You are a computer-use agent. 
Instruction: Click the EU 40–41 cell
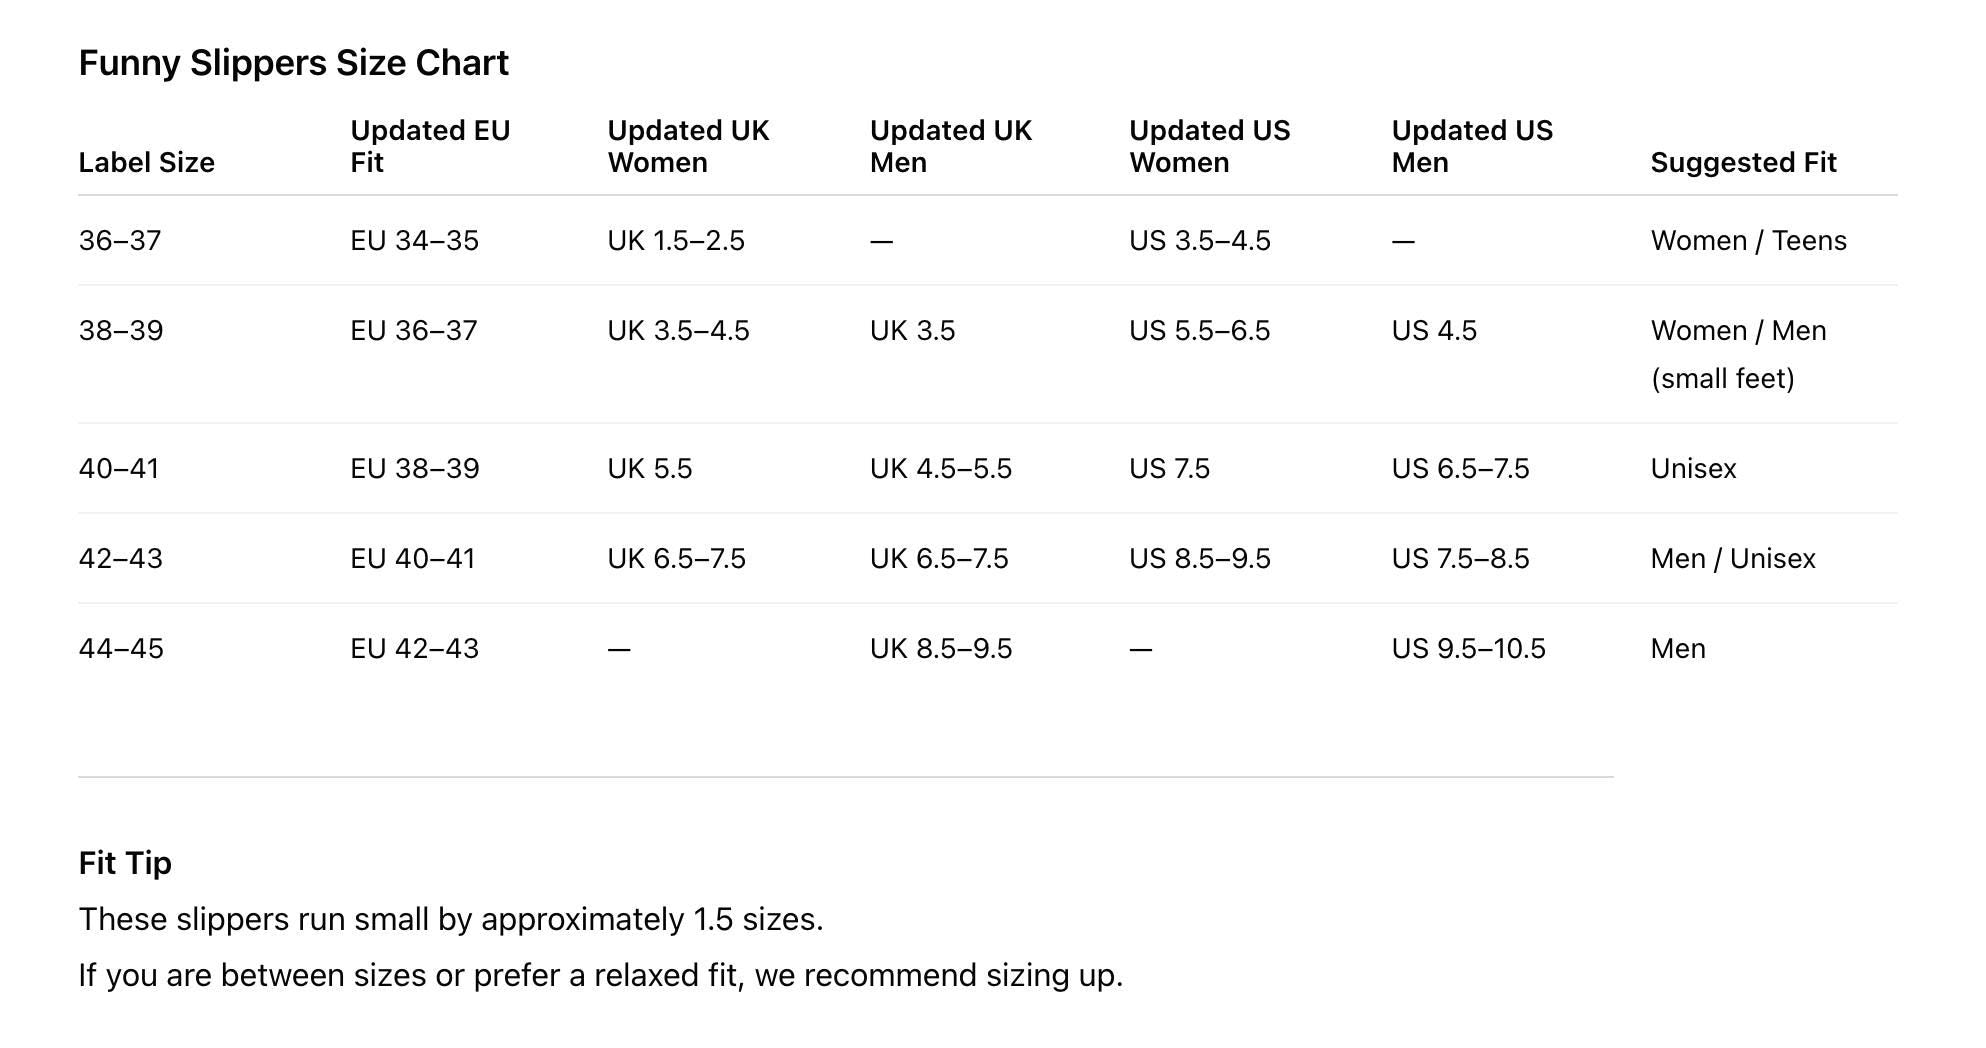(412, 559)
